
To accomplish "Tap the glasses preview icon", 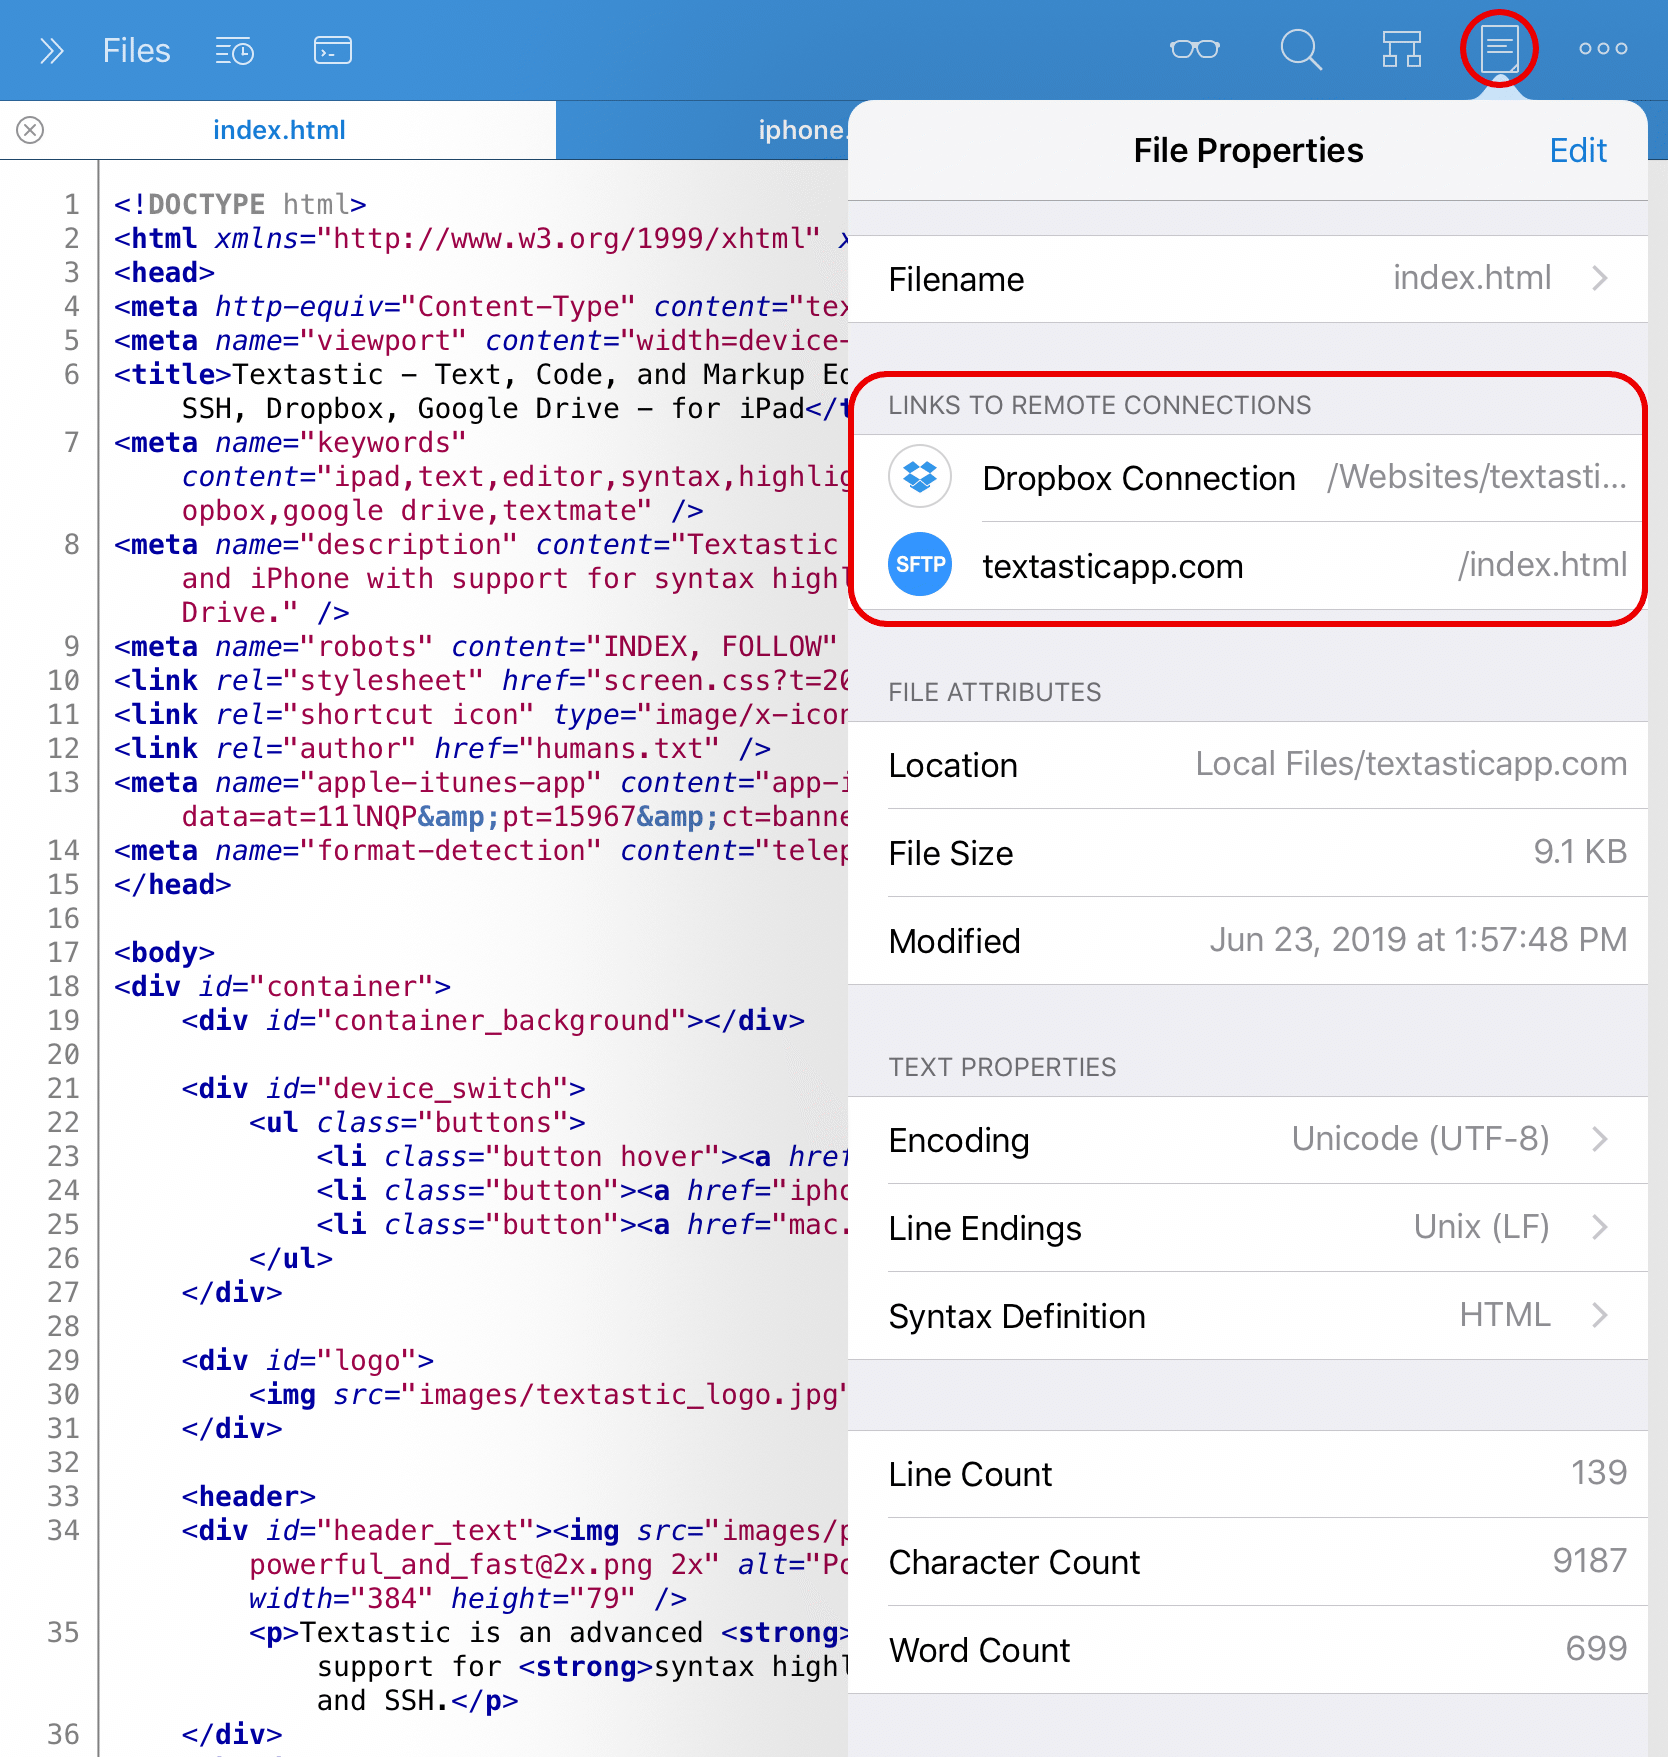I will point(1194,49).
